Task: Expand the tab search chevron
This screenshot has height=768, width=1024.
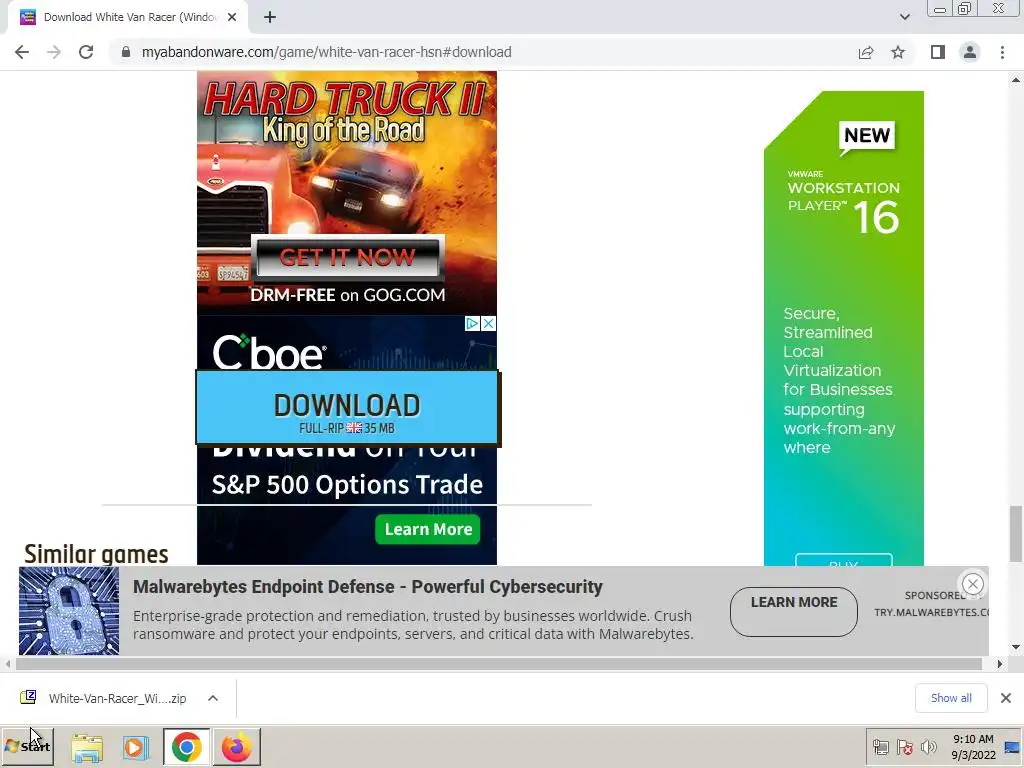Action: pos(904,17)
